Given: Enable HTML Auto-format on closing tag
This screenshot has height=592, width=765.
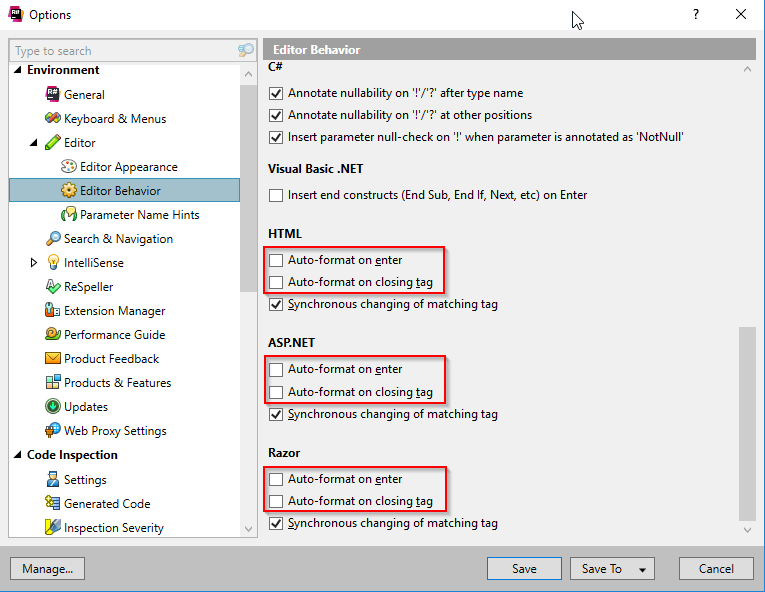Looking at the screenshot, I should [276, 282].
